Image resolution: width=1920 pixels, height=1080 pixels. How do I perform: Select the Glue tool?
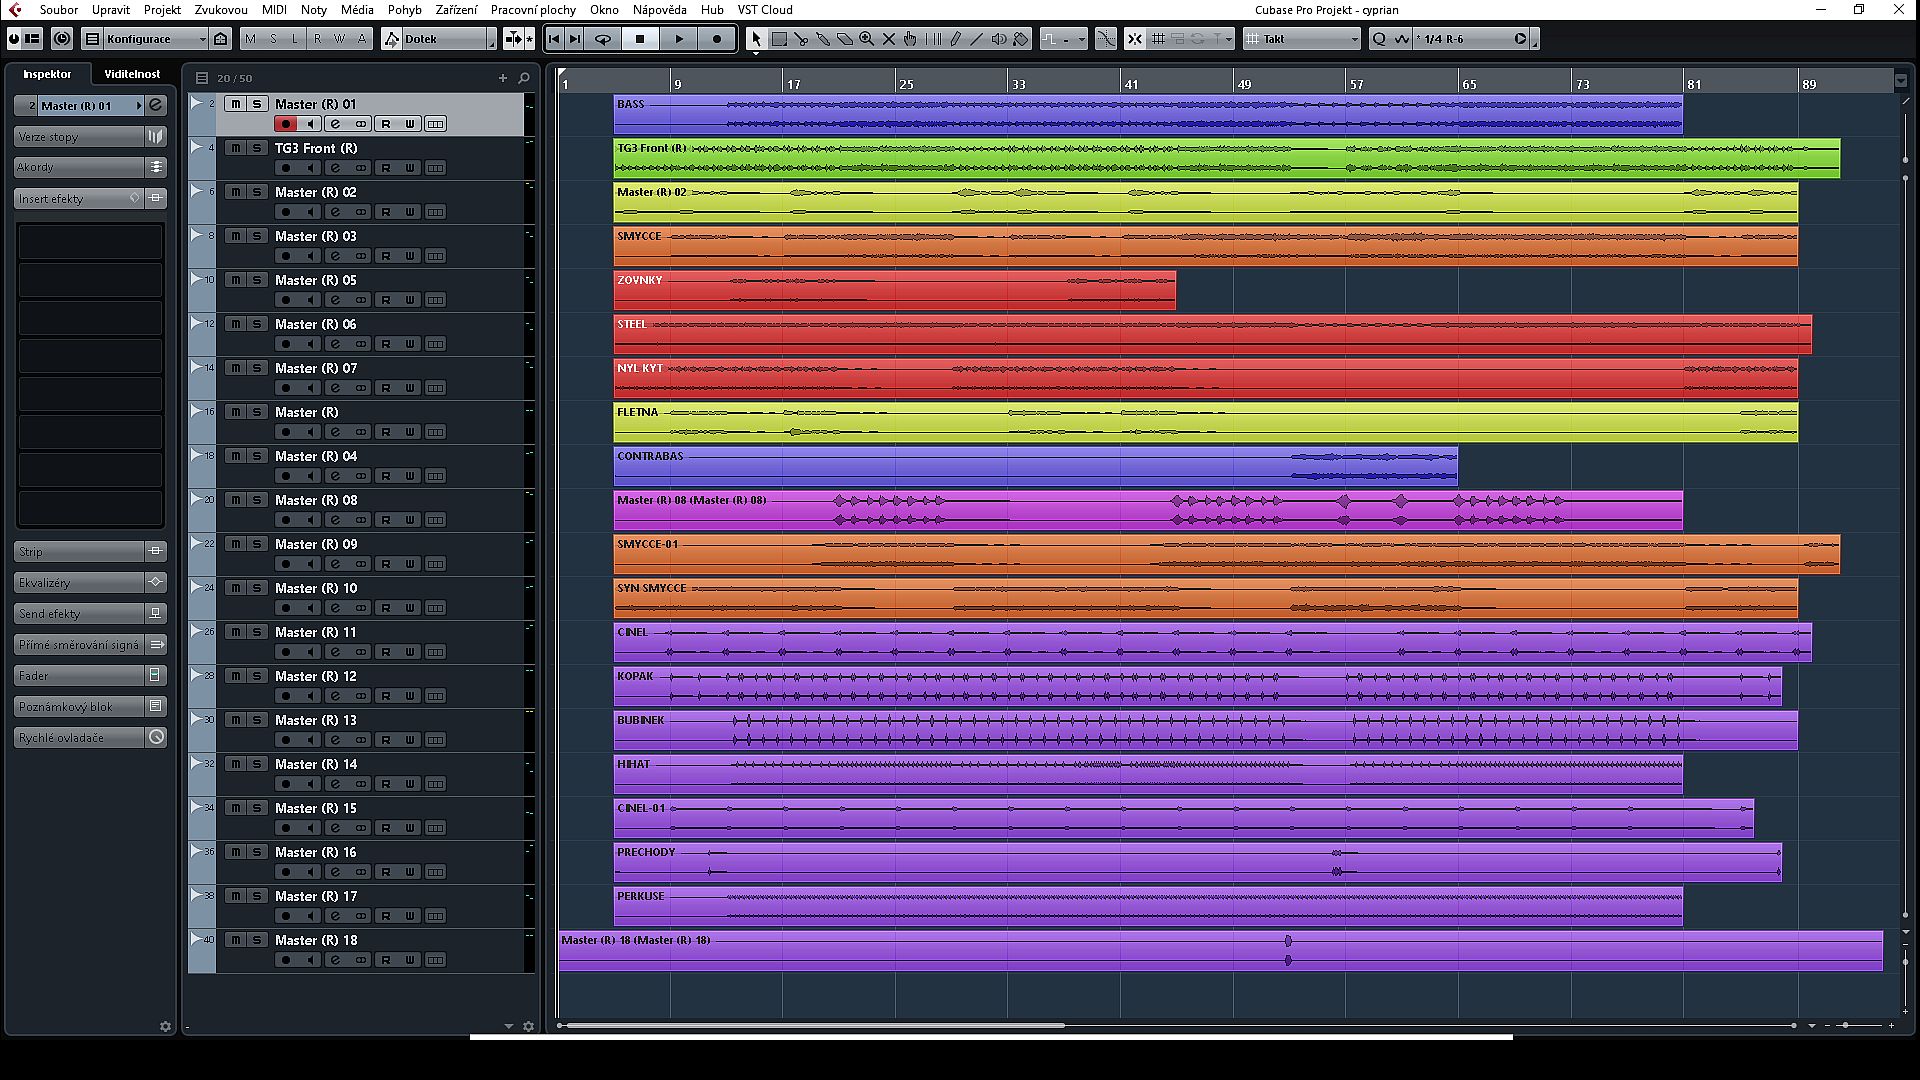click(x=823, y=39)
